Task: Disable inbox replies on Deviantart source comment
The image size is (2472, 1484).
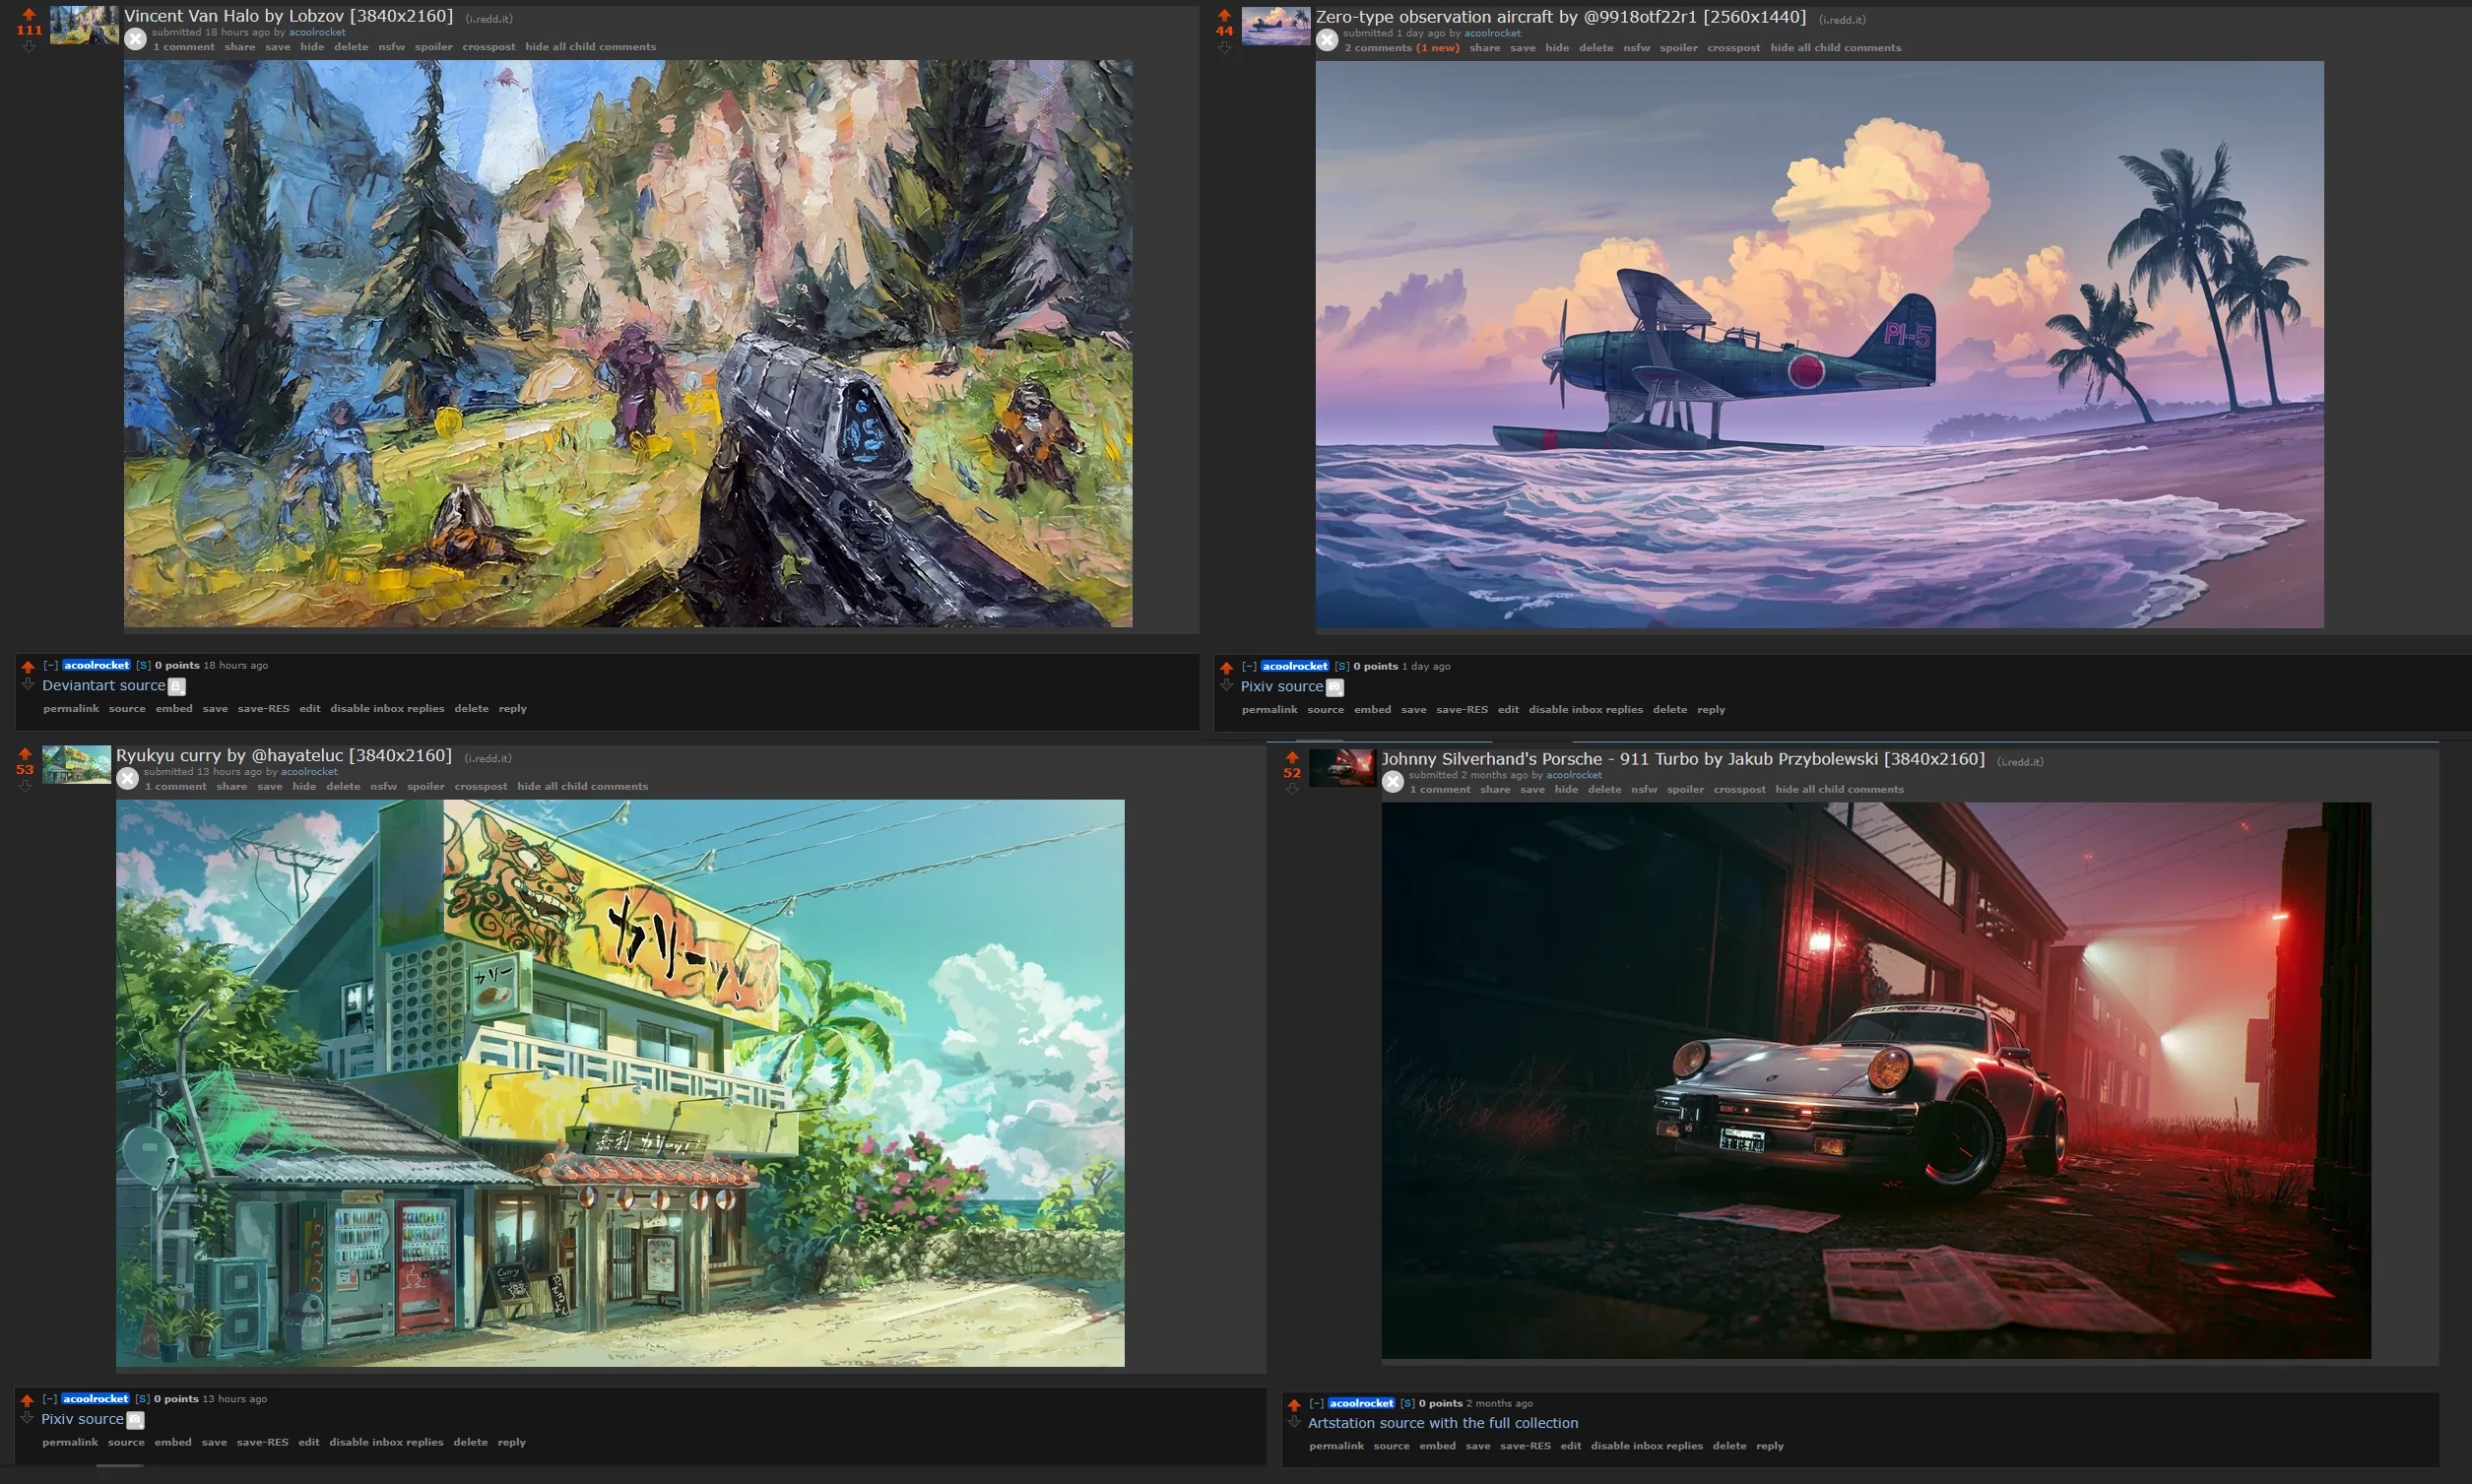Action: pos(388,709)
